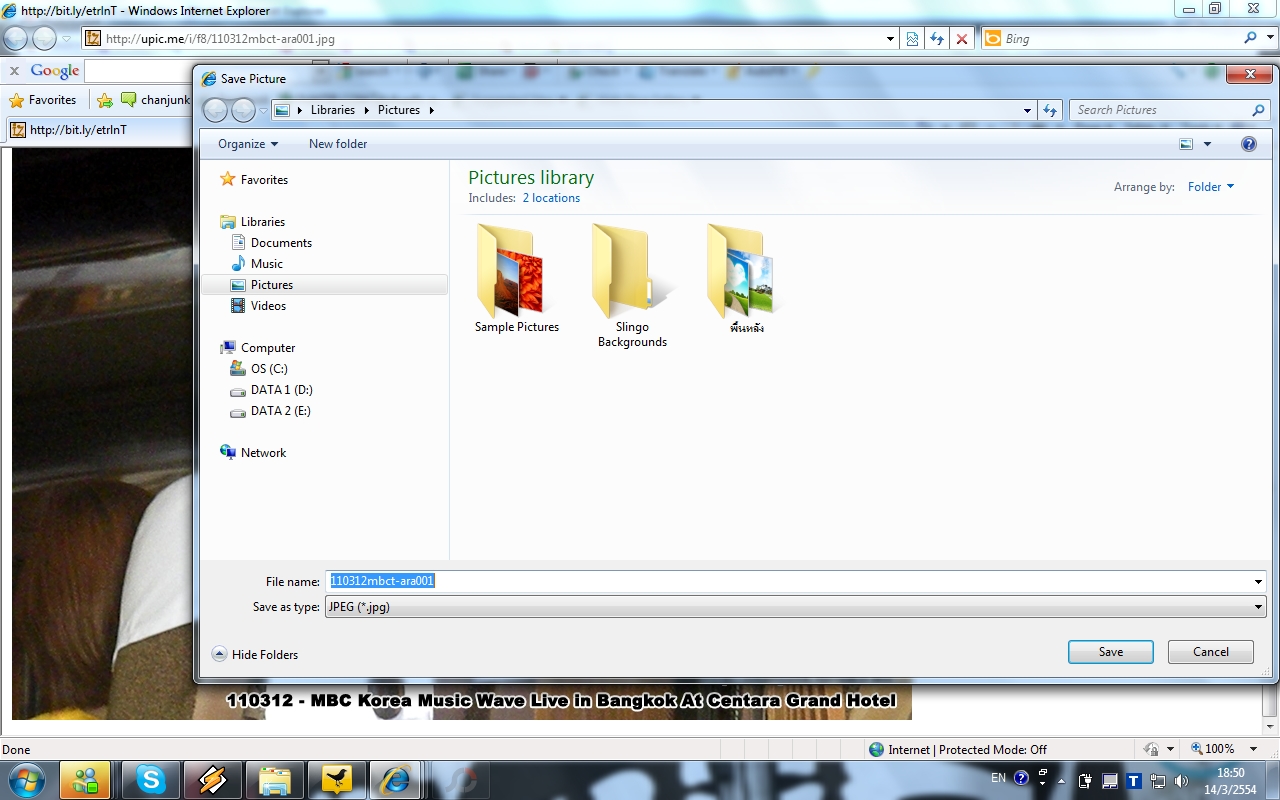1280x800 pixels.
Task: Click refresh icon beside dialog address bar
Action: point(1050,110)
